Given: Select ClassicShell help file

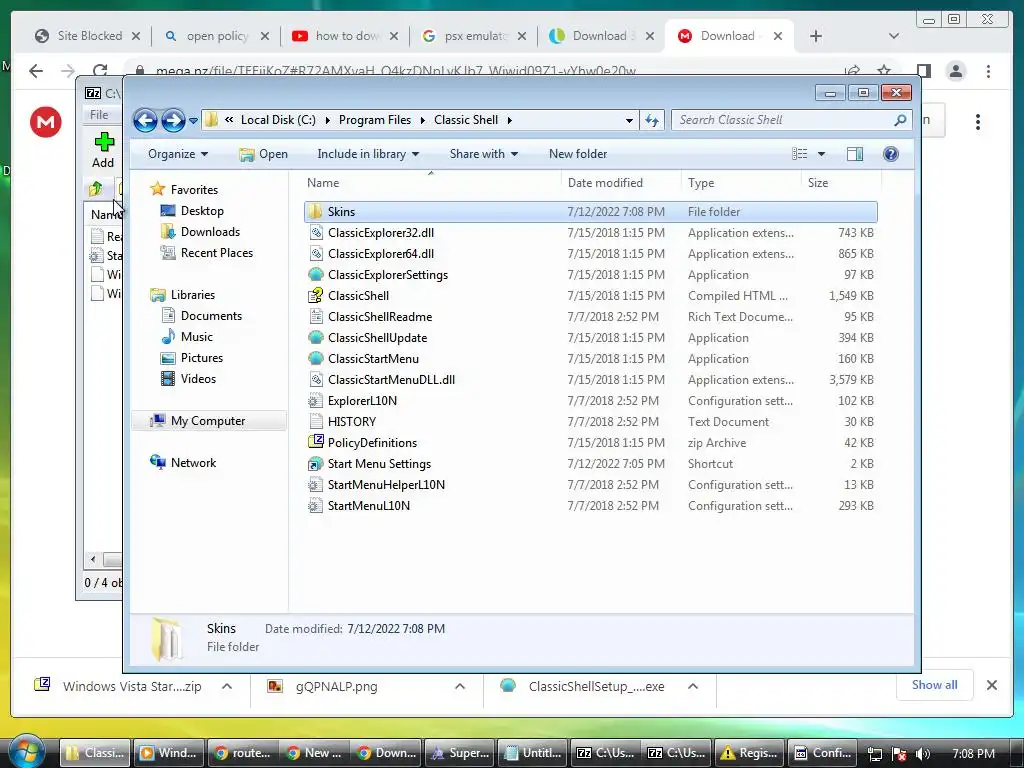Looking at the screenshot, I should pyautogui.click(x=590, y=296).
